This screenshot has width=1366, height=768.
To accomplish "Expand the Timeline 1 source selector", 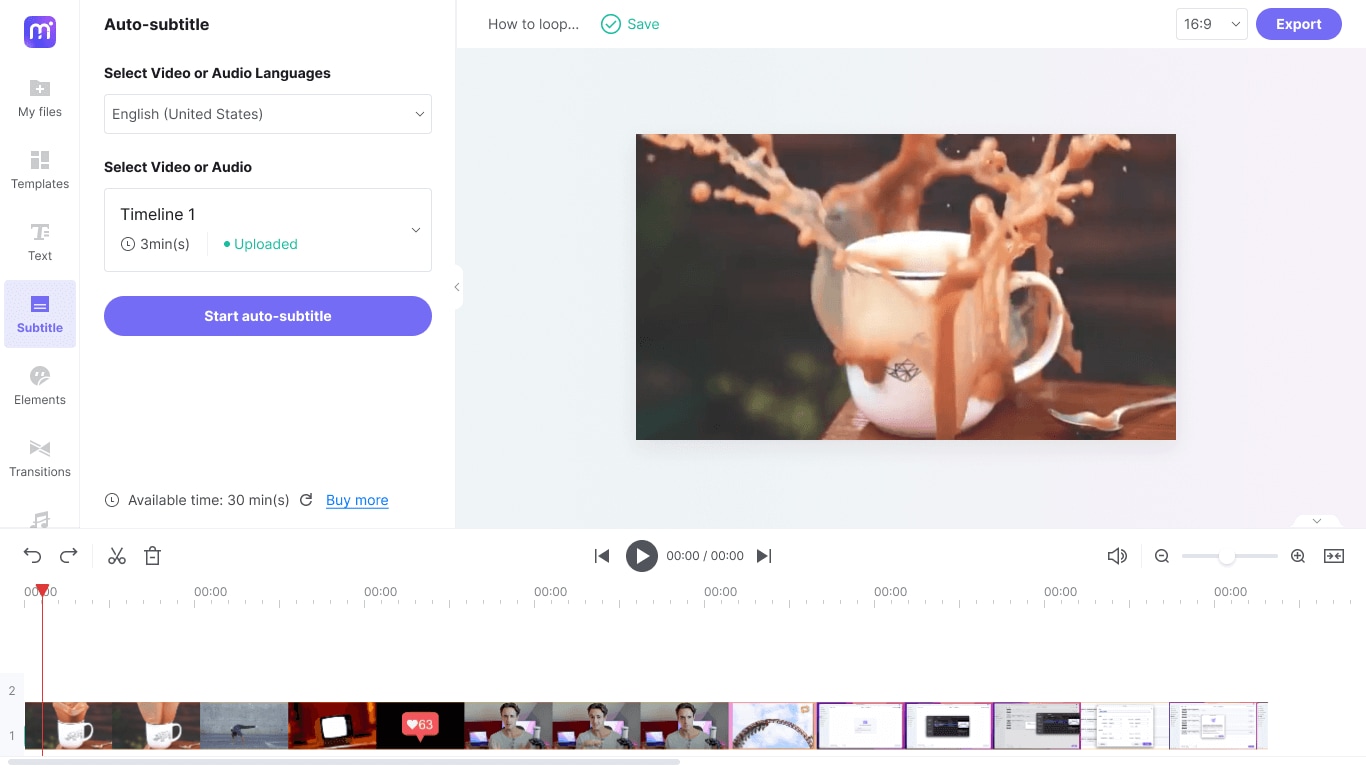I will [268, 230].
